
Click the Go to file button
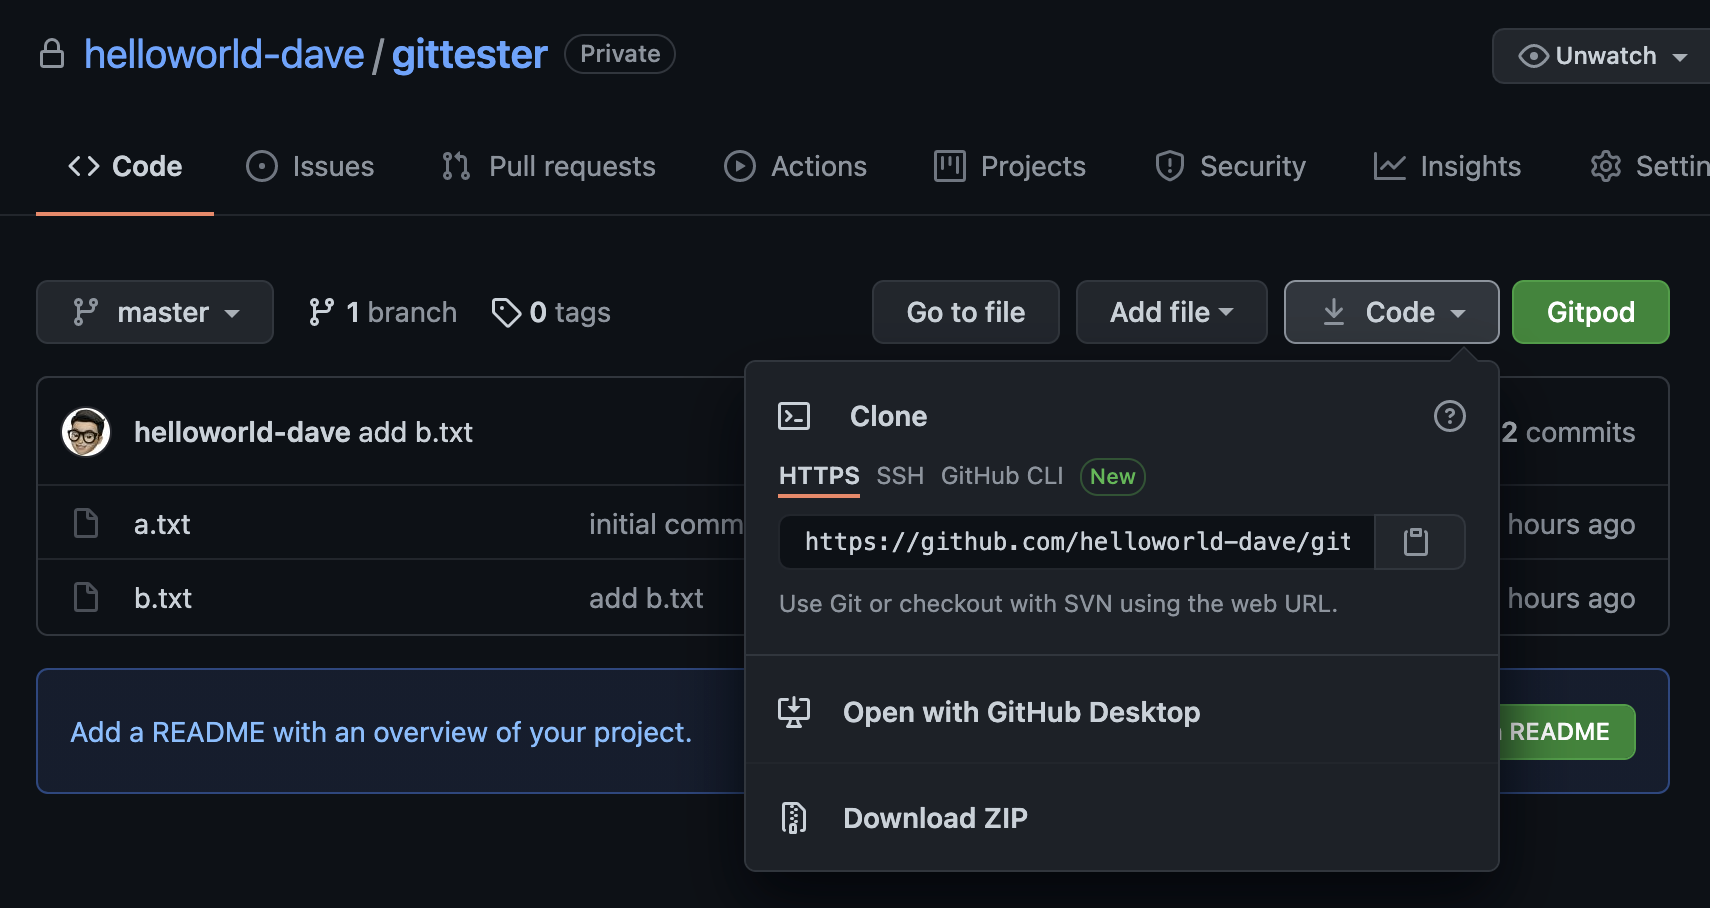[x=965, y=312]
